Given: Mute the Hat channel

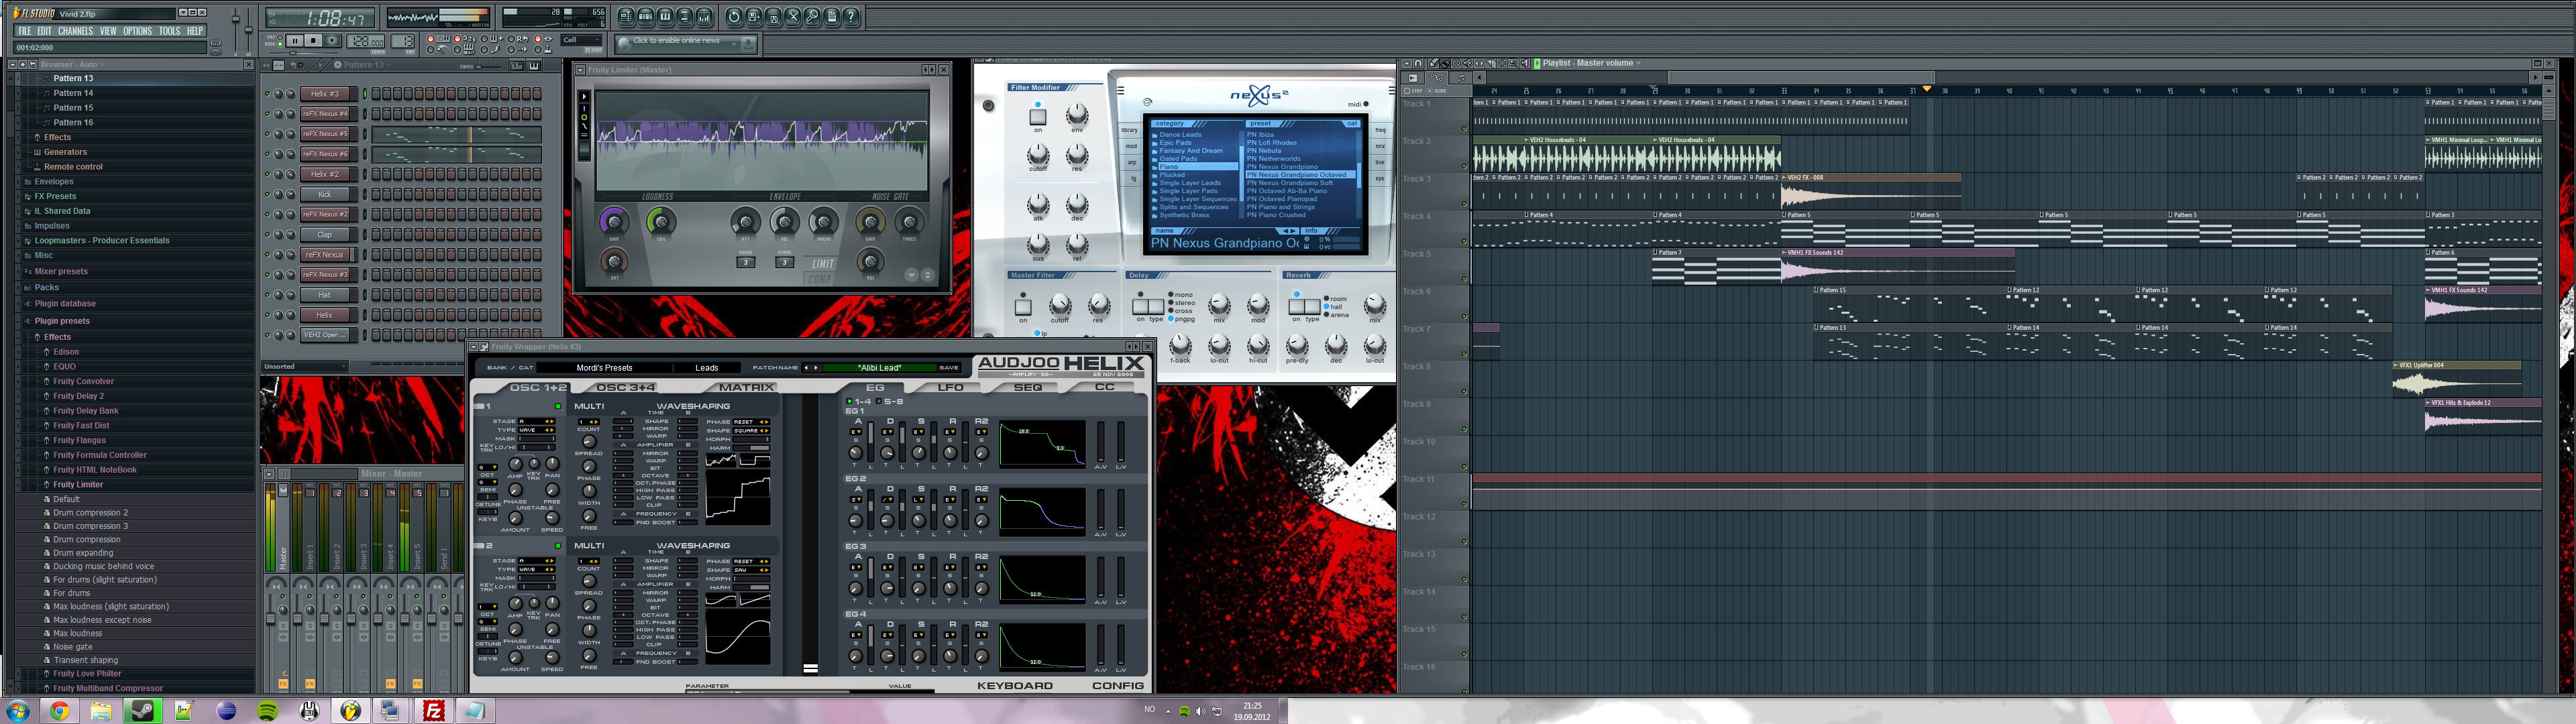Looking at the screenshot, I should click(x=268, y=295).
